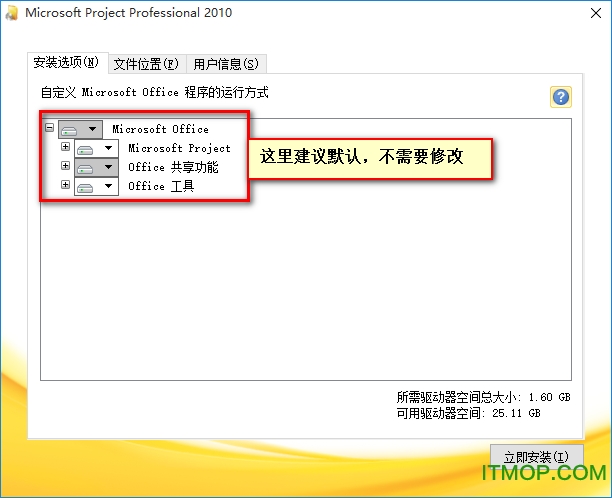
Task: Select the Microsoft Office tree label
Action: click(x=160, y=129)
